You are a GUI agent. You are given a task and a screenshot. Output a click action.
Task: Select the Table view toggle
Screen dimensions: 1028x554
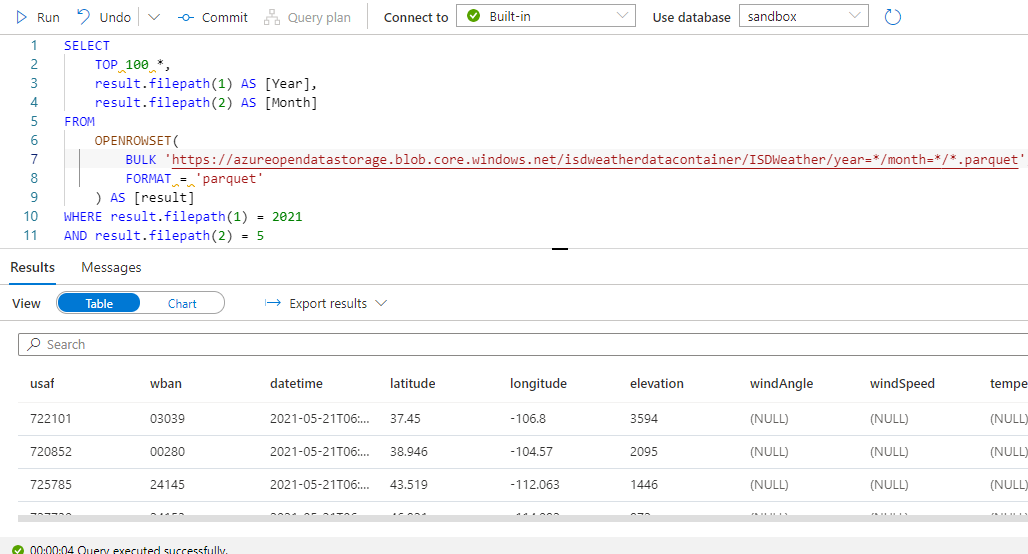pyautogui.click(x=98, y=304)
